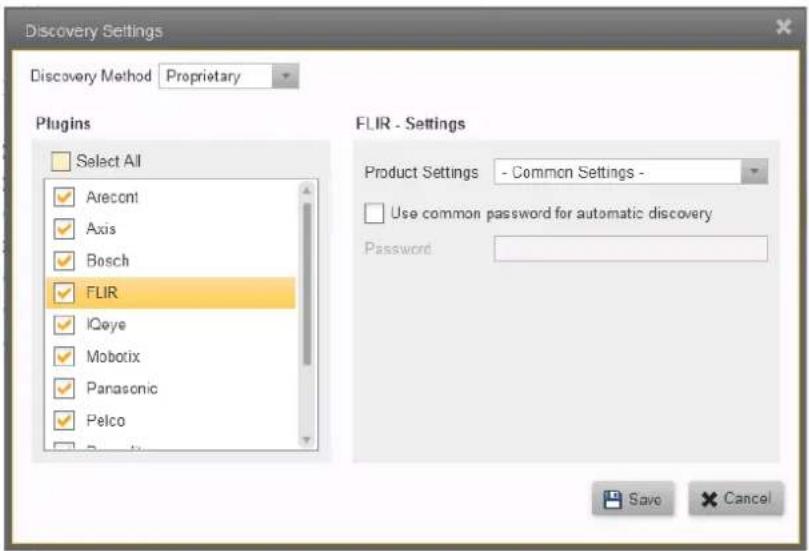Screen dimensions: 809x551
Task: Click the Cancel button
Action: 736,499
